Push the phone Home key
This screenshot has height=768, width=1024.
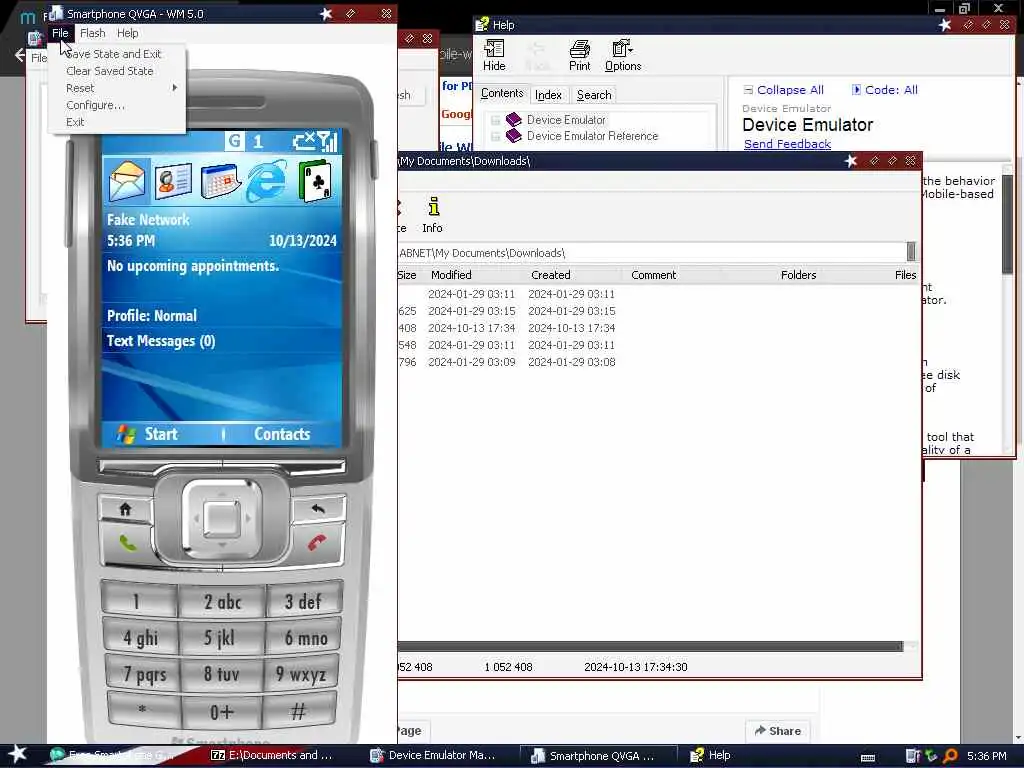125,509
